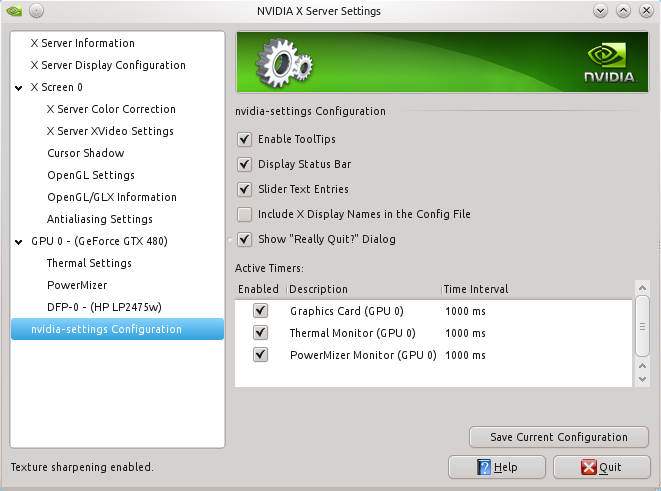Minimize the NVIDIA X Server Settings window

600,11
